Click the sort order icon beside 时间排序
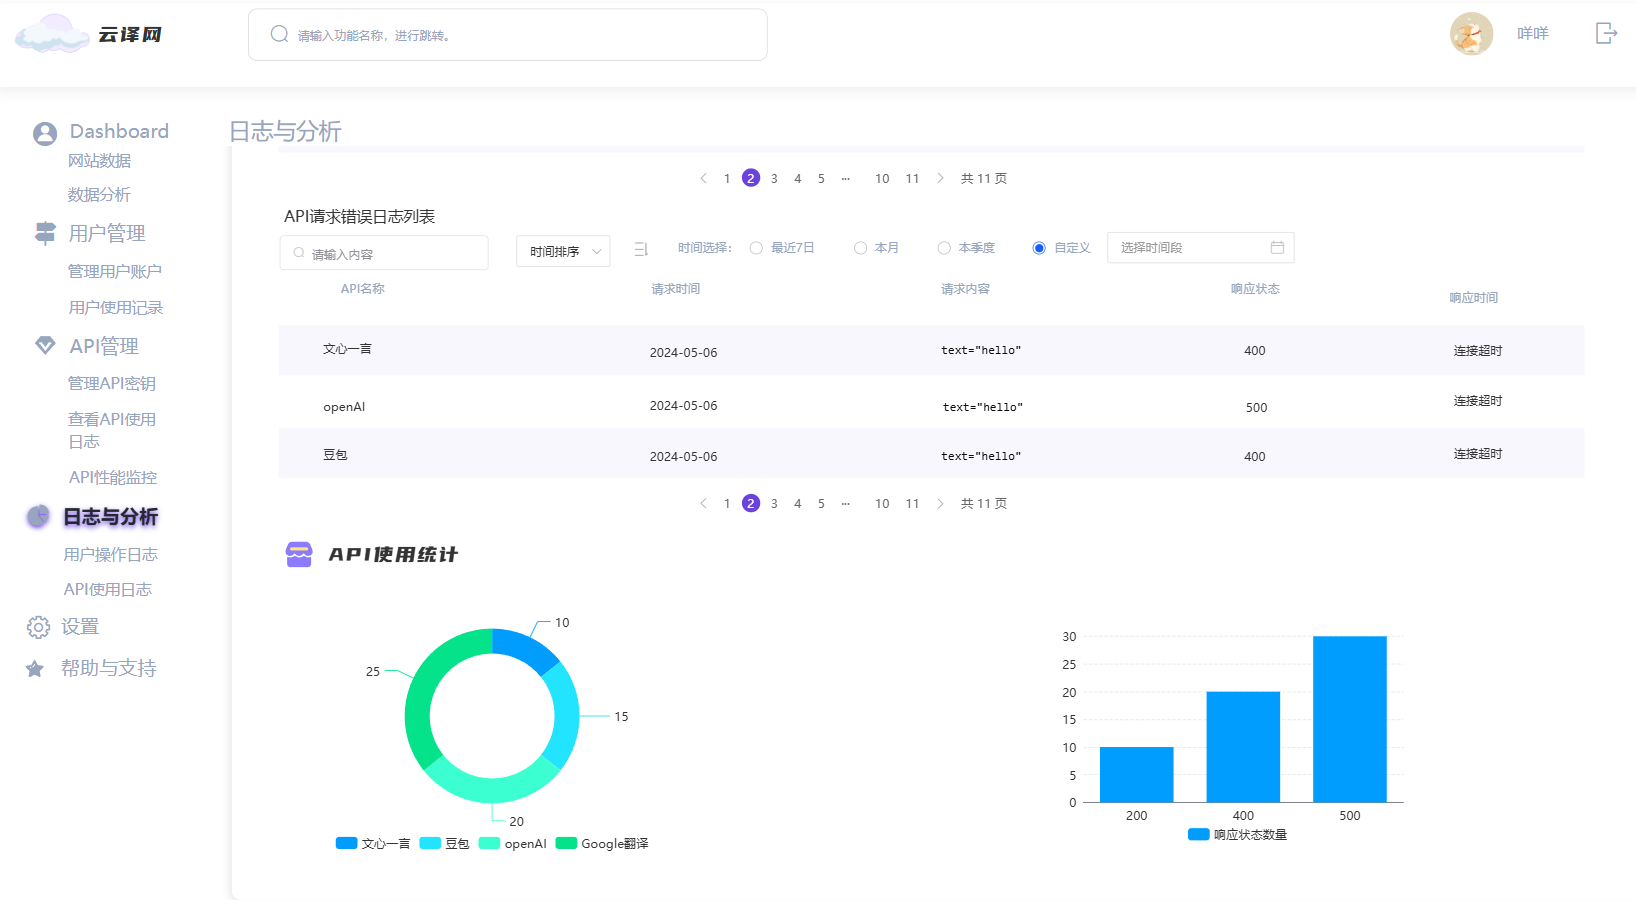 click(641, 249)
